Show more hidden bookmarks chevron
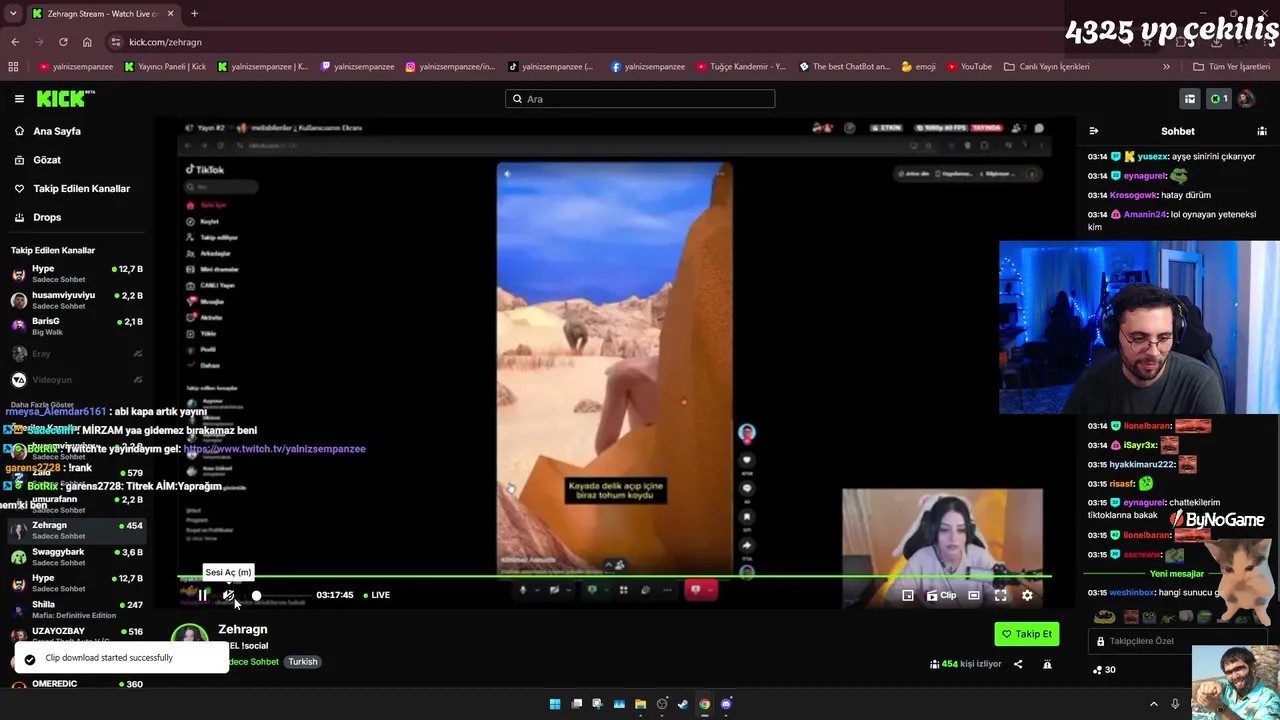This screenshot has height=720, width=1280. (1166, 67)
